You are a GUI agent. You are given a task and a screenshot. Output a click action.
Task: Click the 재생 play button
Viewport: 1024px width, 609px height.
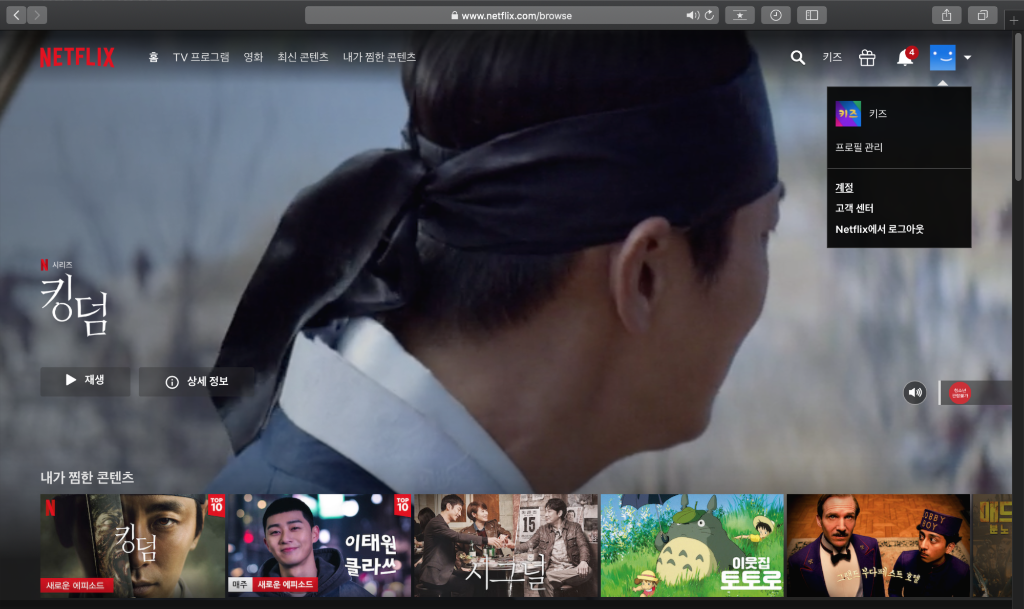pyautogui.click(x=86, y=381)
